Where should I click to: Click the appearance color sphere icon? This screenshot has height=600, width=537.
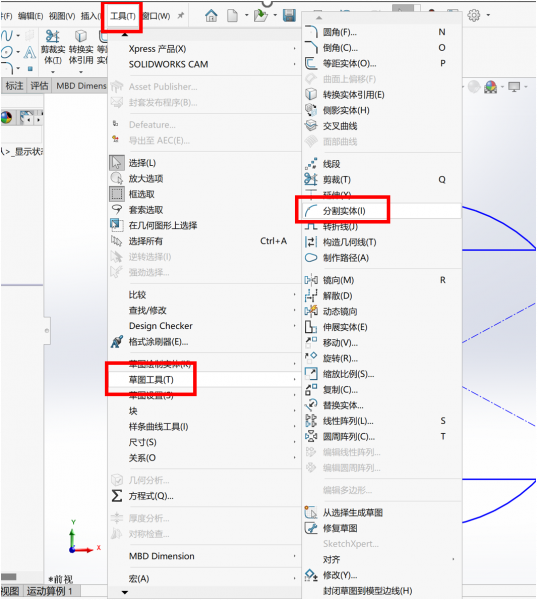click(x=490, y=87)
